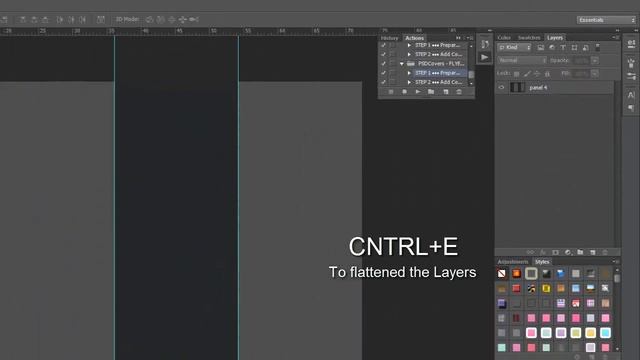Screen dimensions: 640x360
Task: Toggle checkmark for bottom STEP 2 action
Action: click(383, 82)
